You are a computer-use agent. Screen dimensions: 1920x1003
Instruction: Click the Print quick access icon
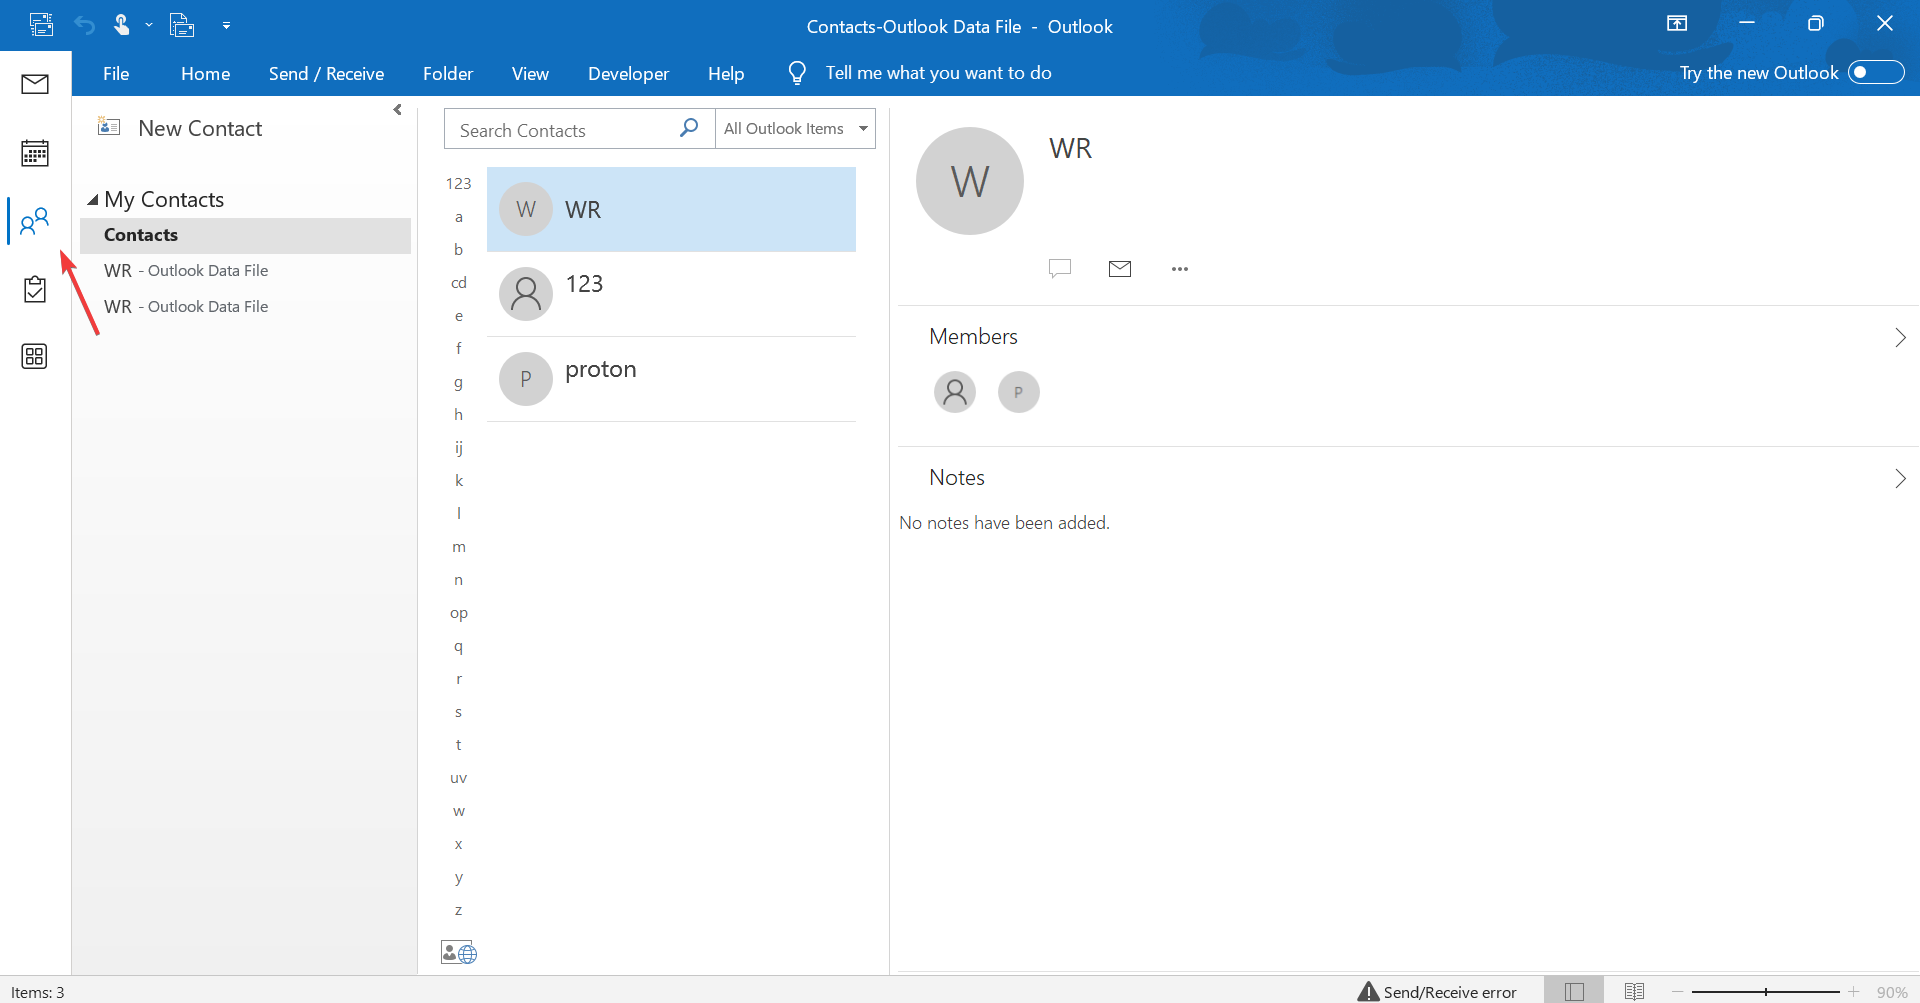pyautogui.click(x=182, y=25)
